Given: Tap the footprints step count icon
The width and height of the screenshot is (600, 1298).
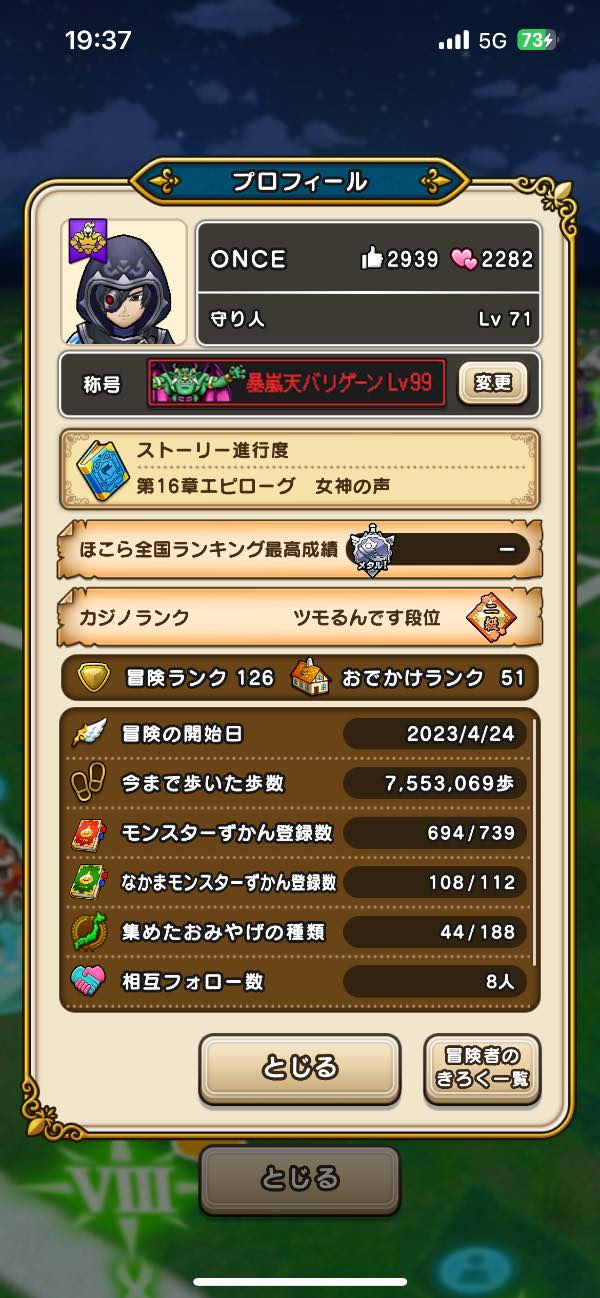Looking at the screenshot, I should point(88,784).
